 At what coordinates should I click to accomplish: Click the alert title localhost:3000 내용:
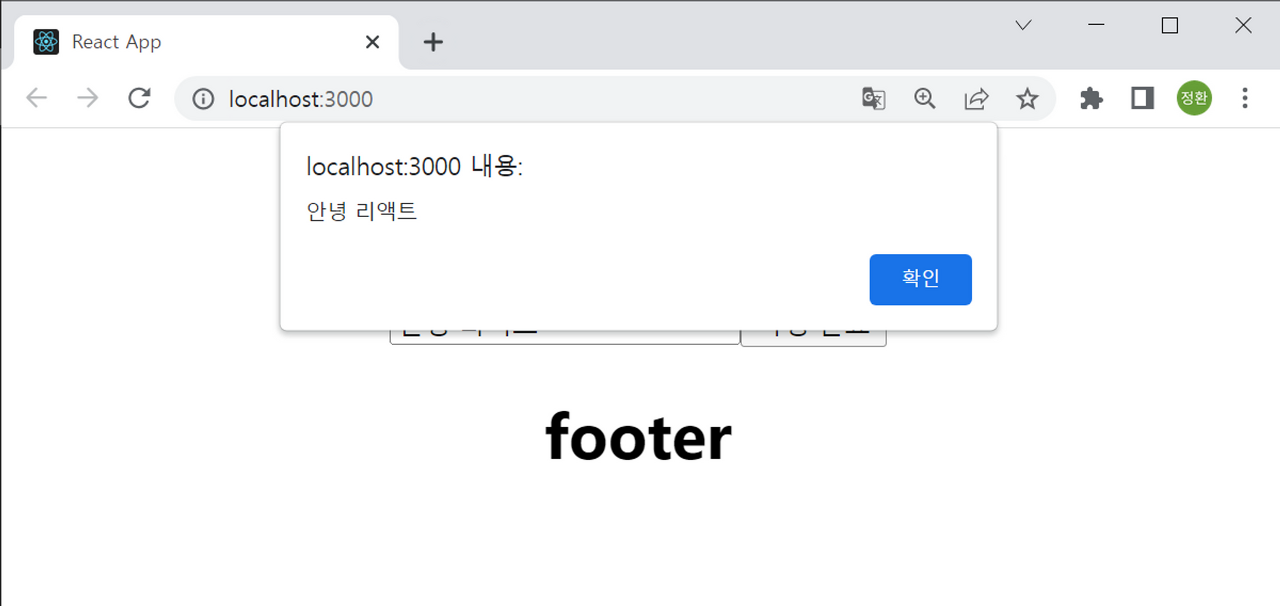415,167
